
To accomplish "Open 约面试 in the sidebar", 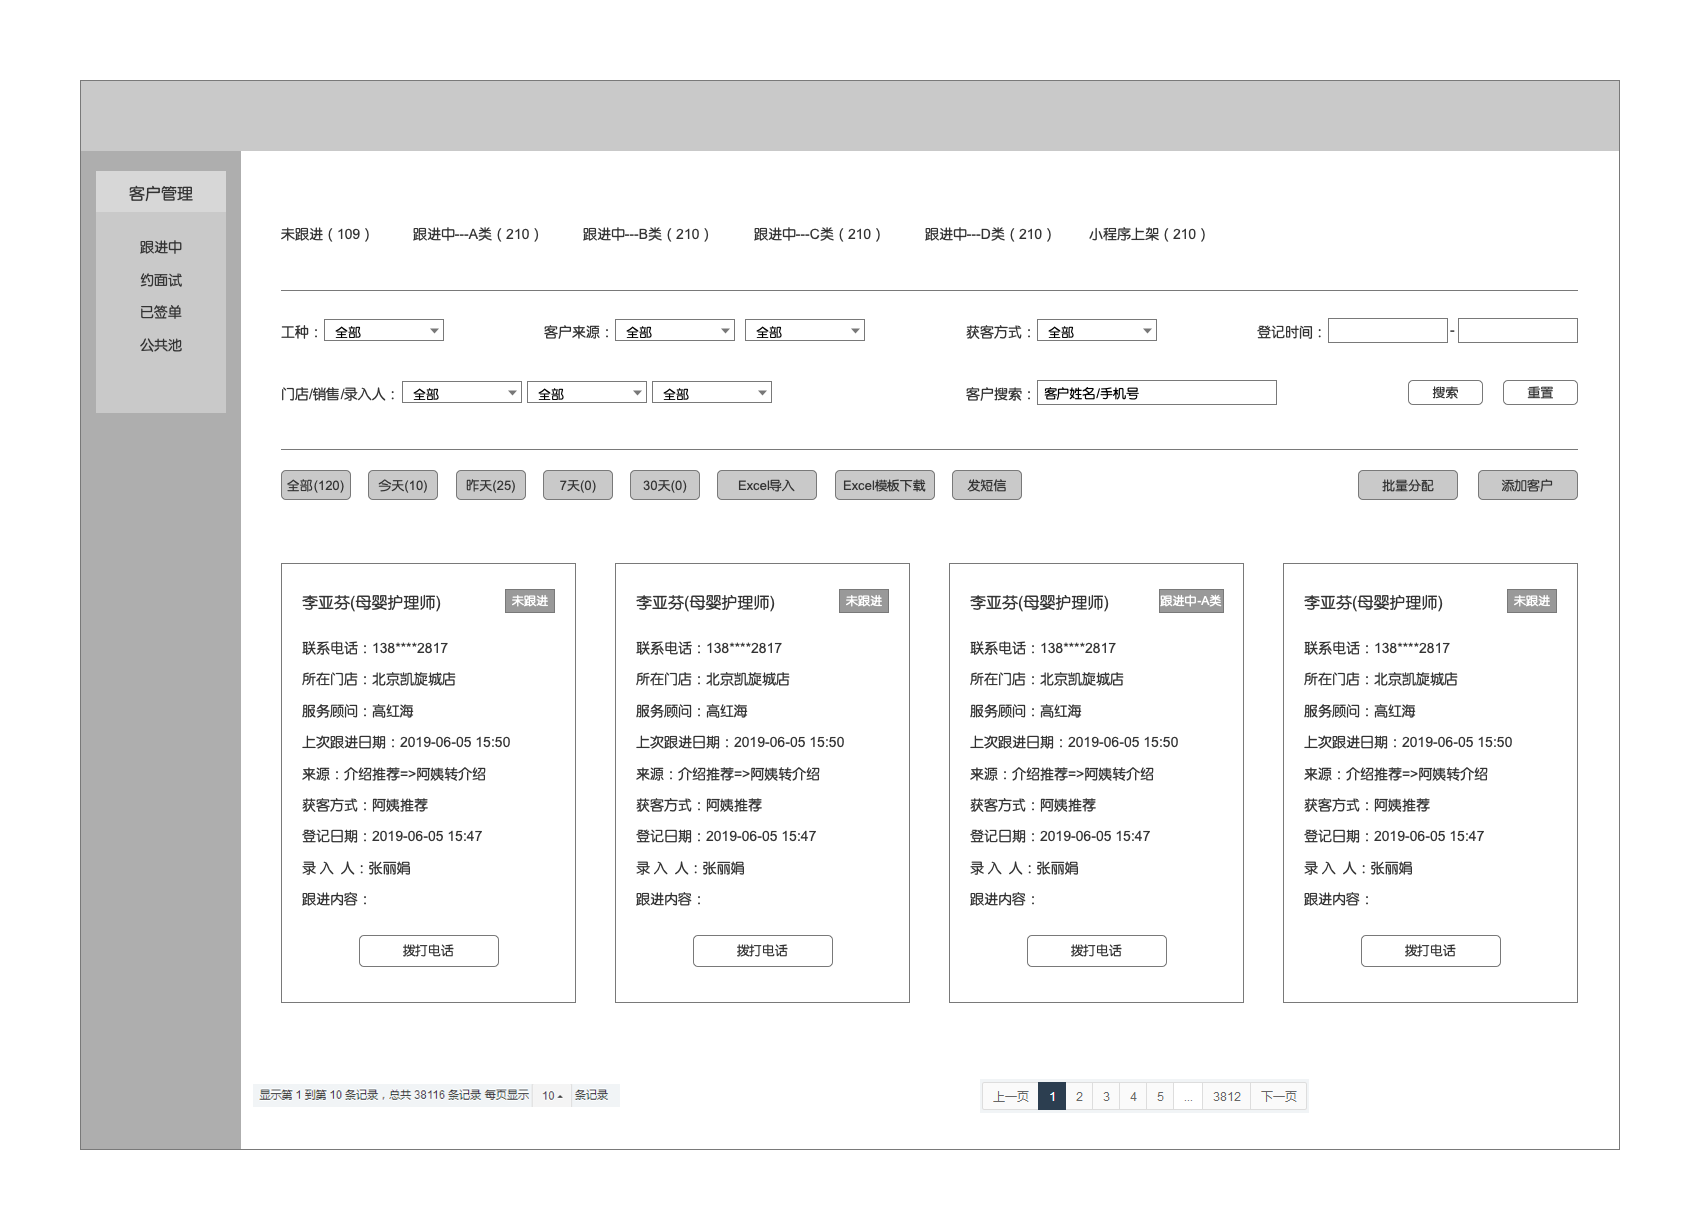I will coord(161,280).
